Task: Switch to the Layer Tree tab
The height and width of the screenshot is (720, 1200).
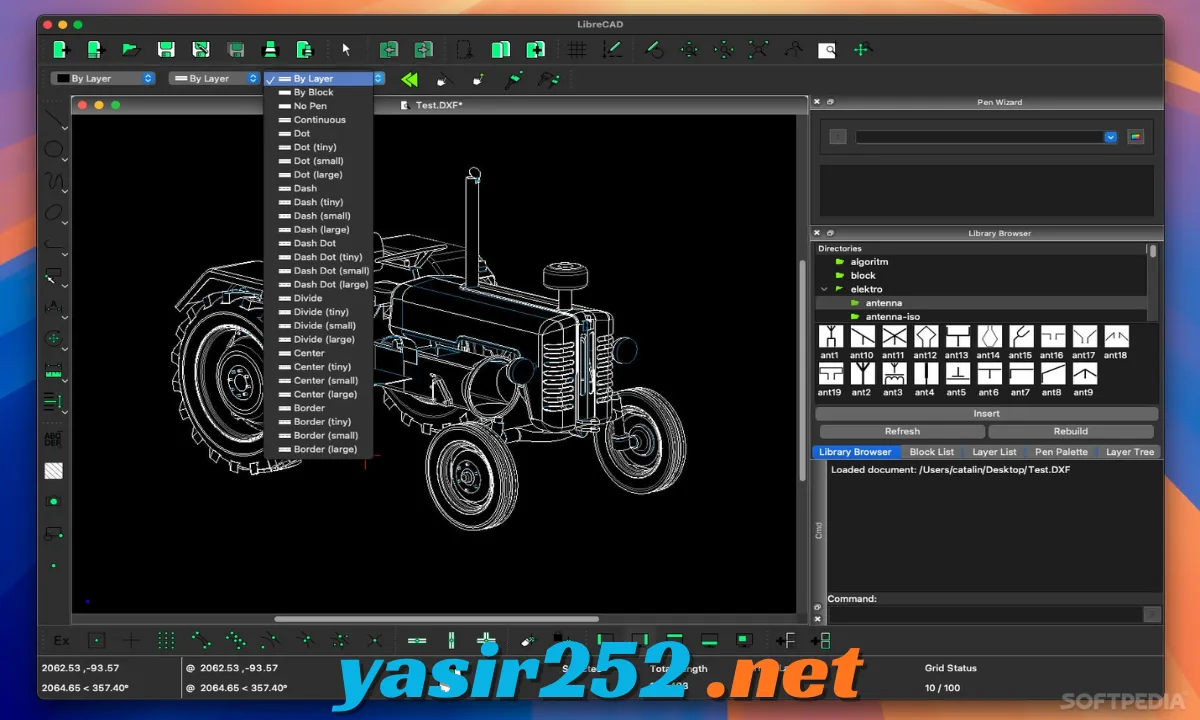Action: click(1129, 452)
